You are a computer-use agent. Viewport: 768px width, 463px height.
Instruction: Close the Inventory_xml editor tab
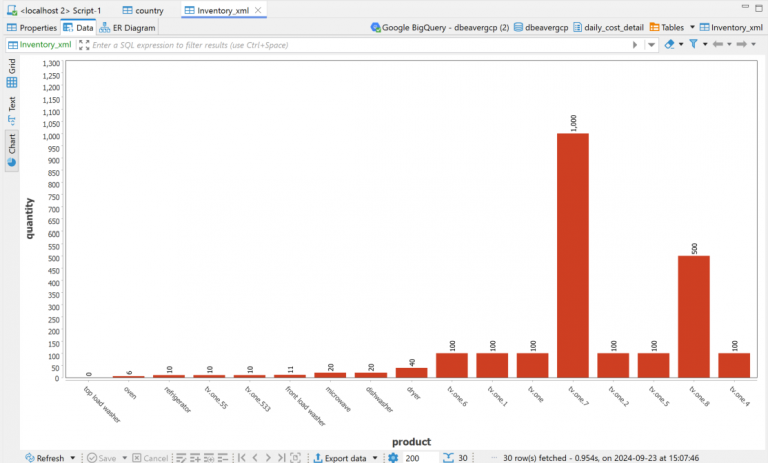pos(258,10)
